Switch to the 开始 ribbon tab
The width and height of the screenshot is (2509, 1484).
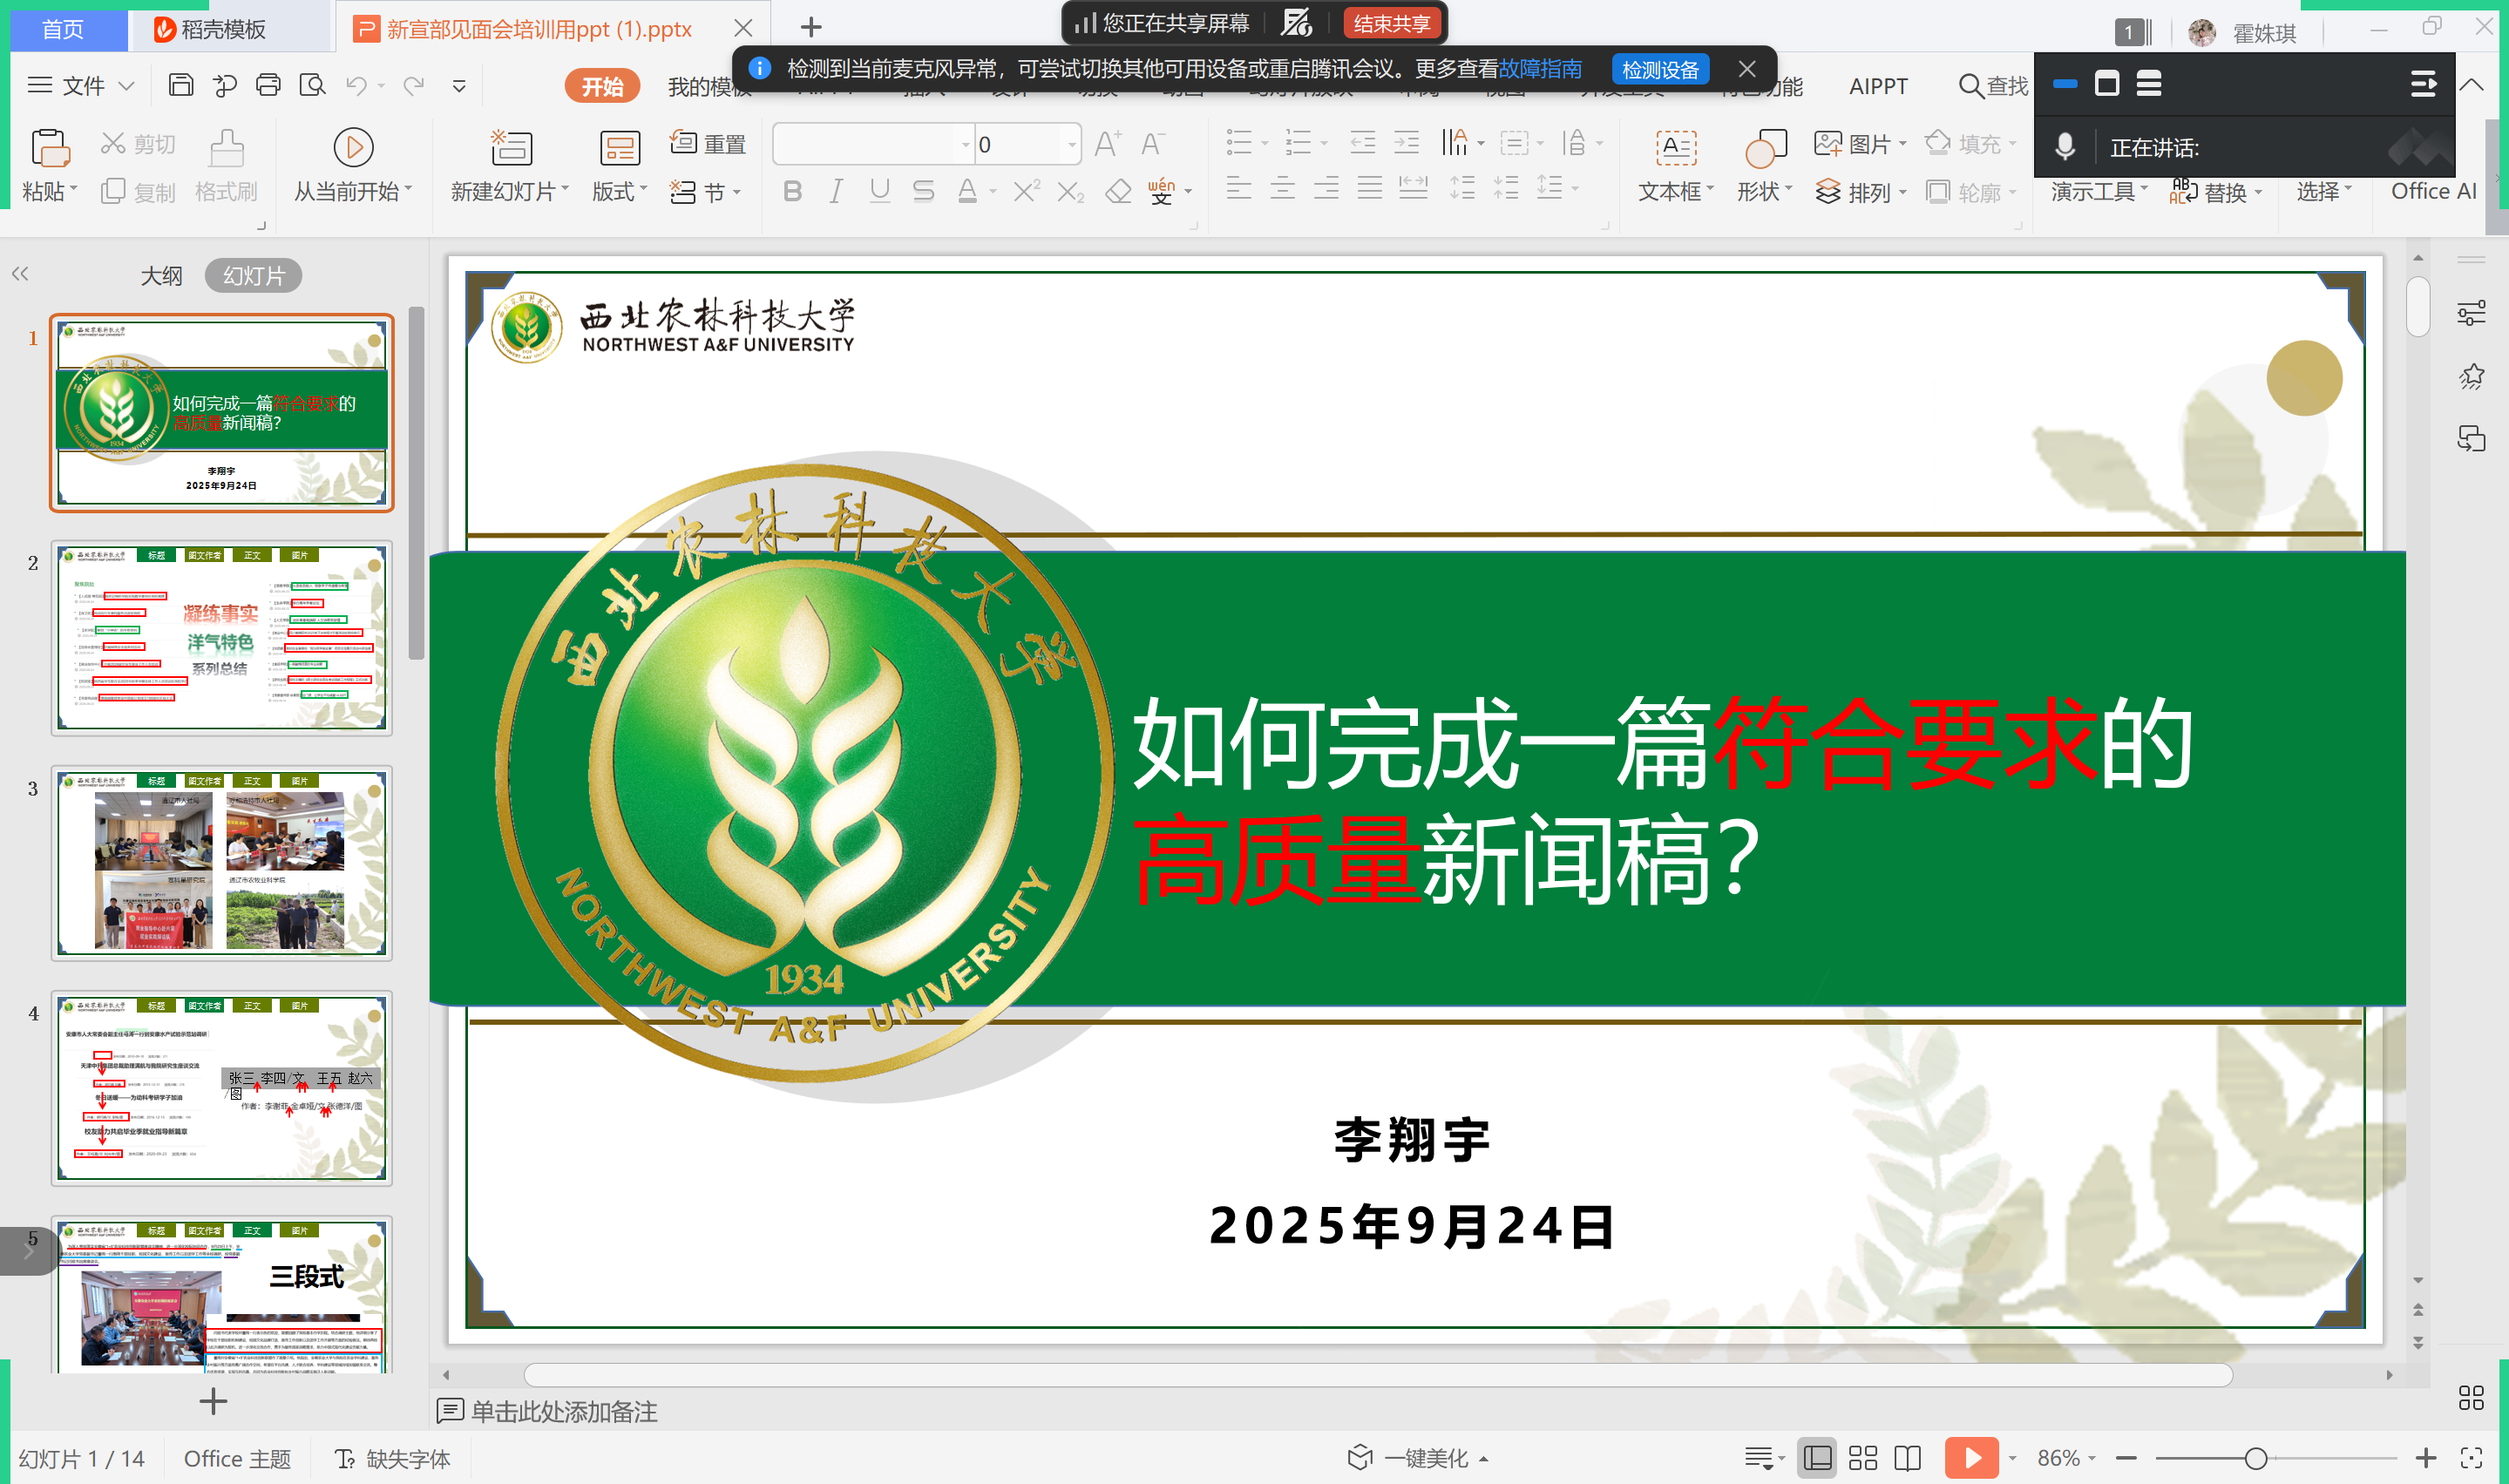coord(601,85)
